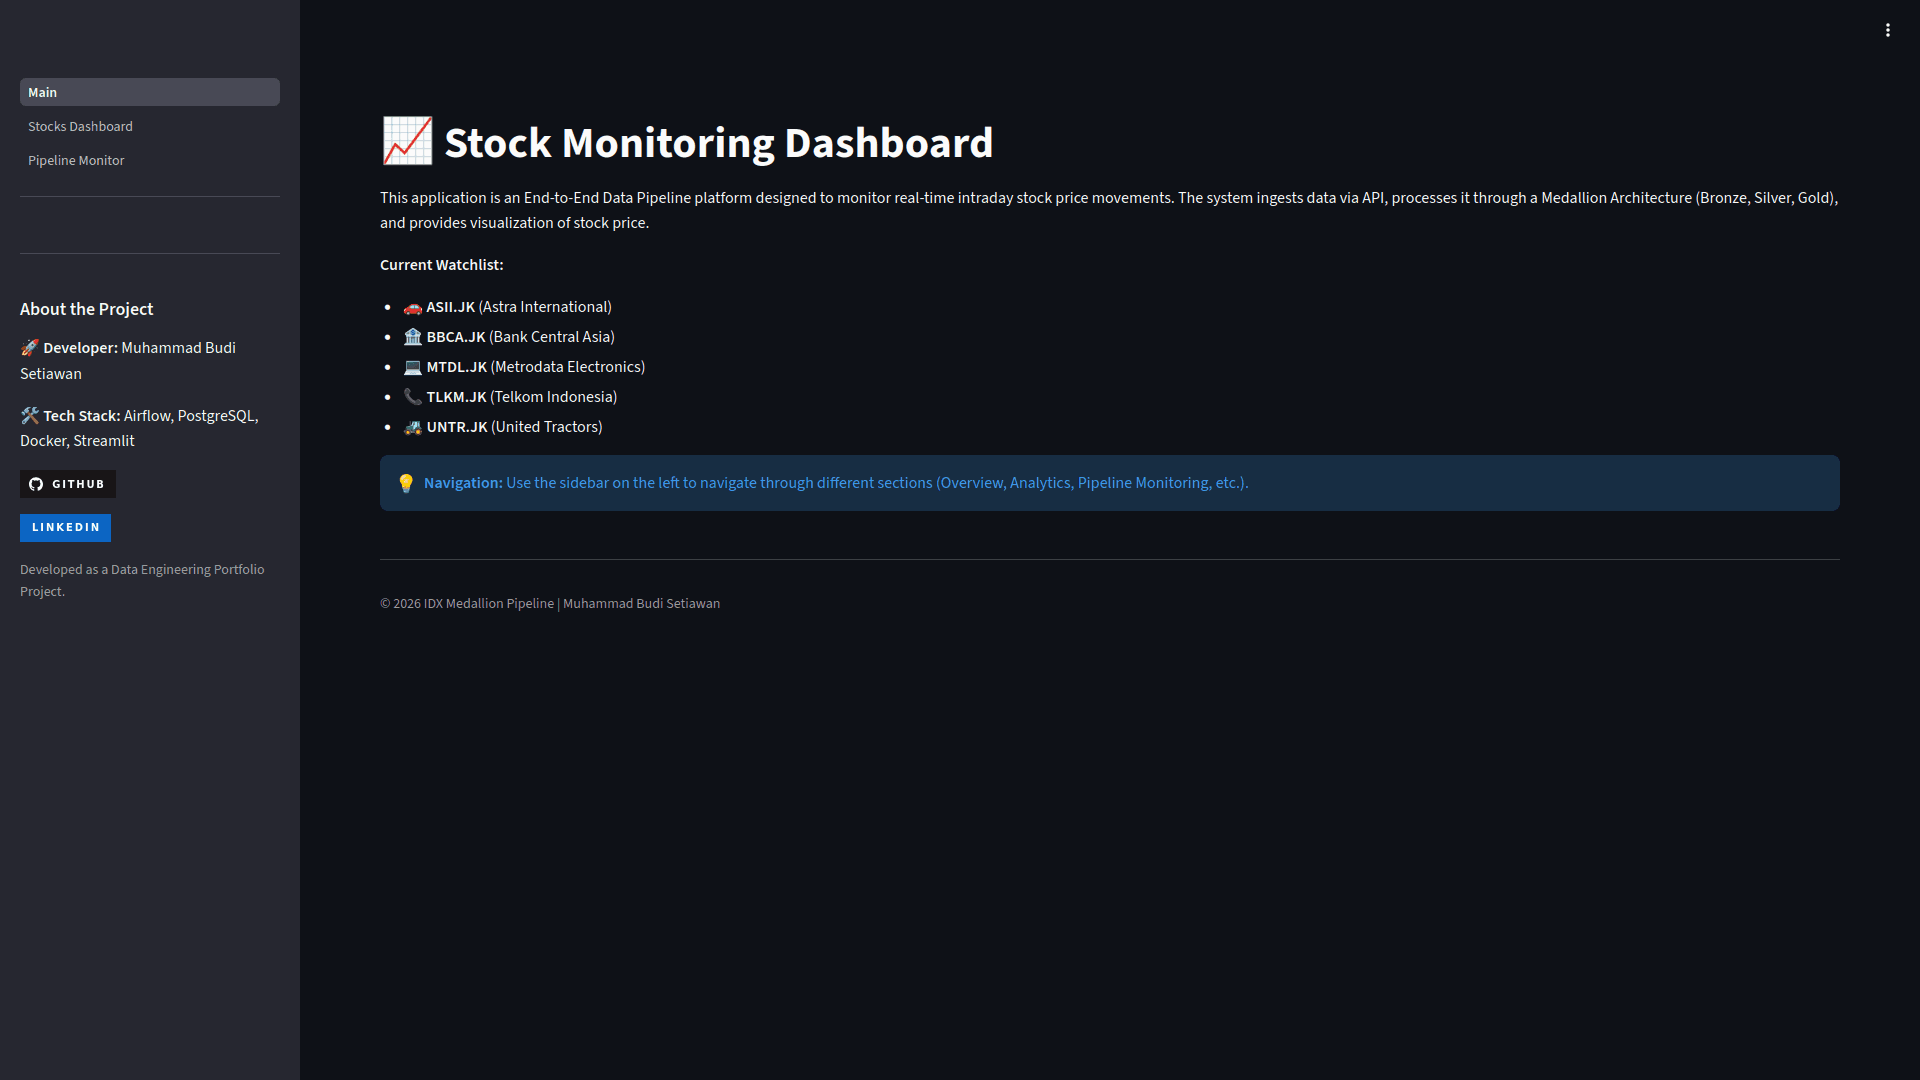Go to Pipeline Monitor page
Image resolution: width=1920 pixels, height=1080 pixels.
(x=150, y=160)
